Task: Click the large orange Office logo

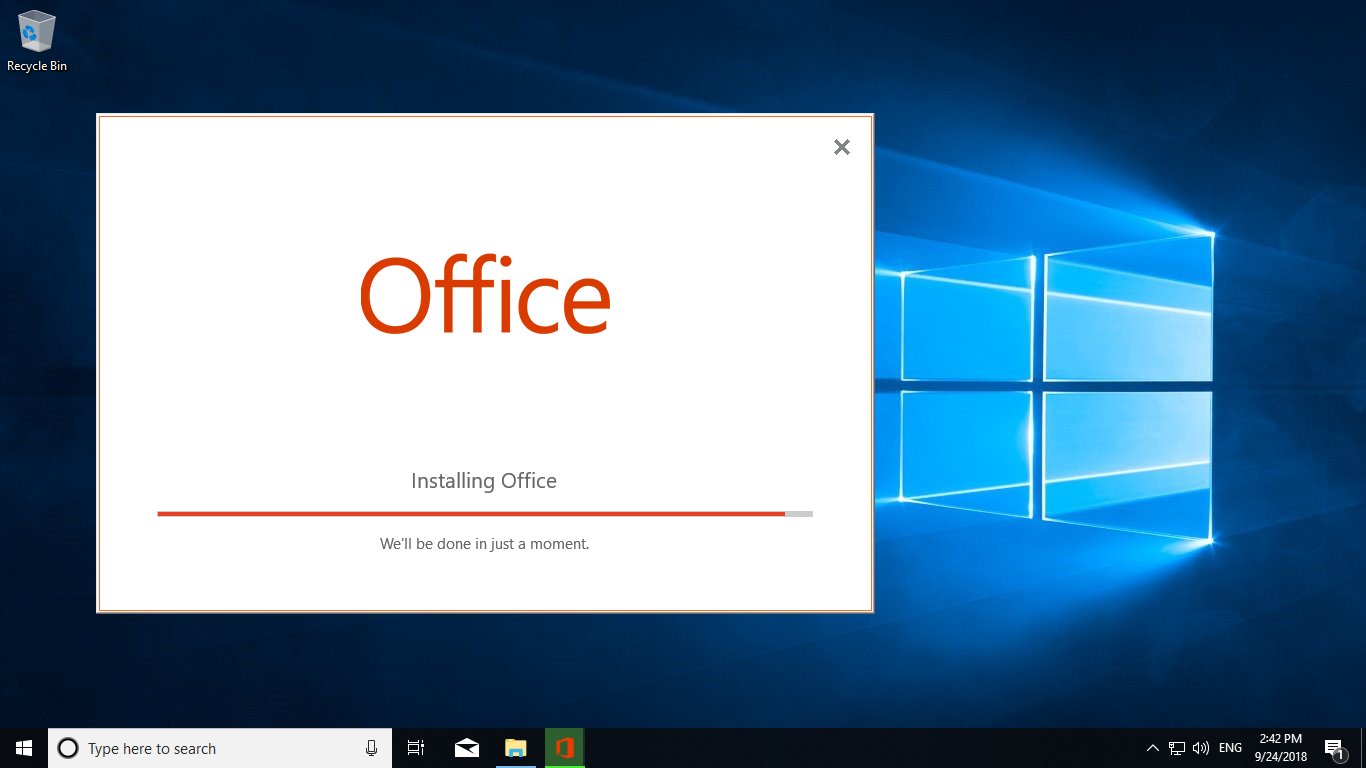Action: coord(484,293)
